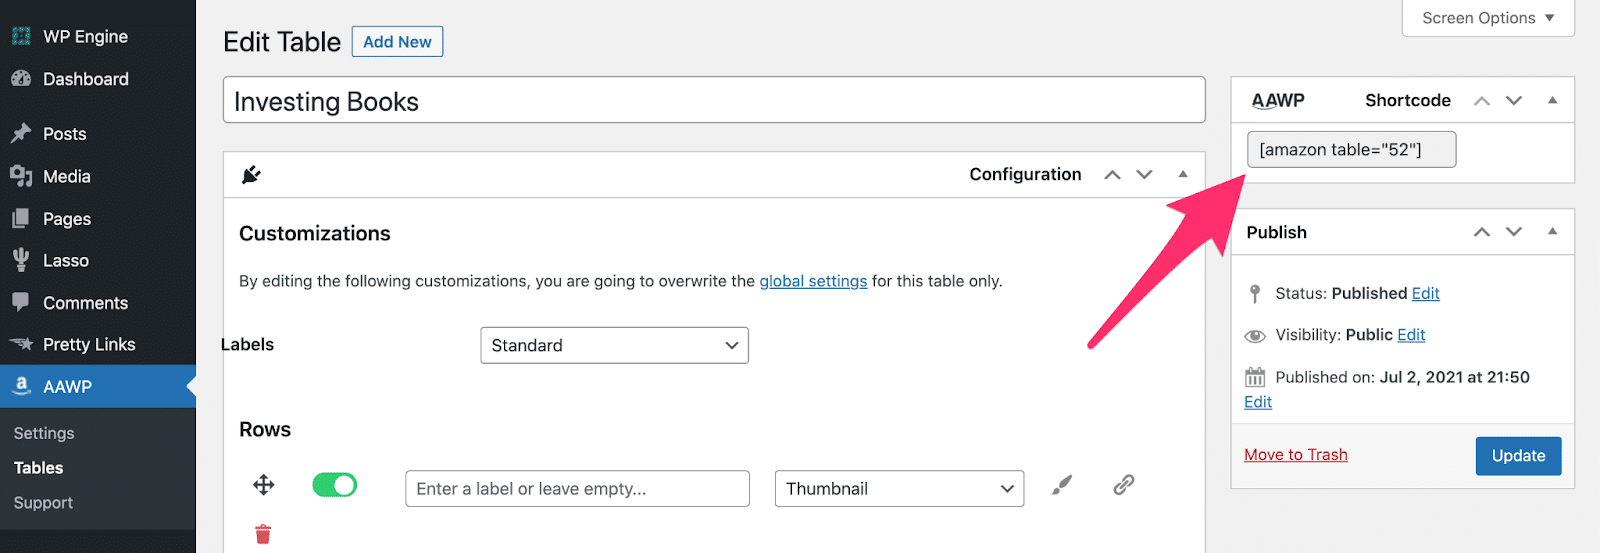Click the Configuration plug icon
The image size is (1600, 553).
(x=251, y=175)
